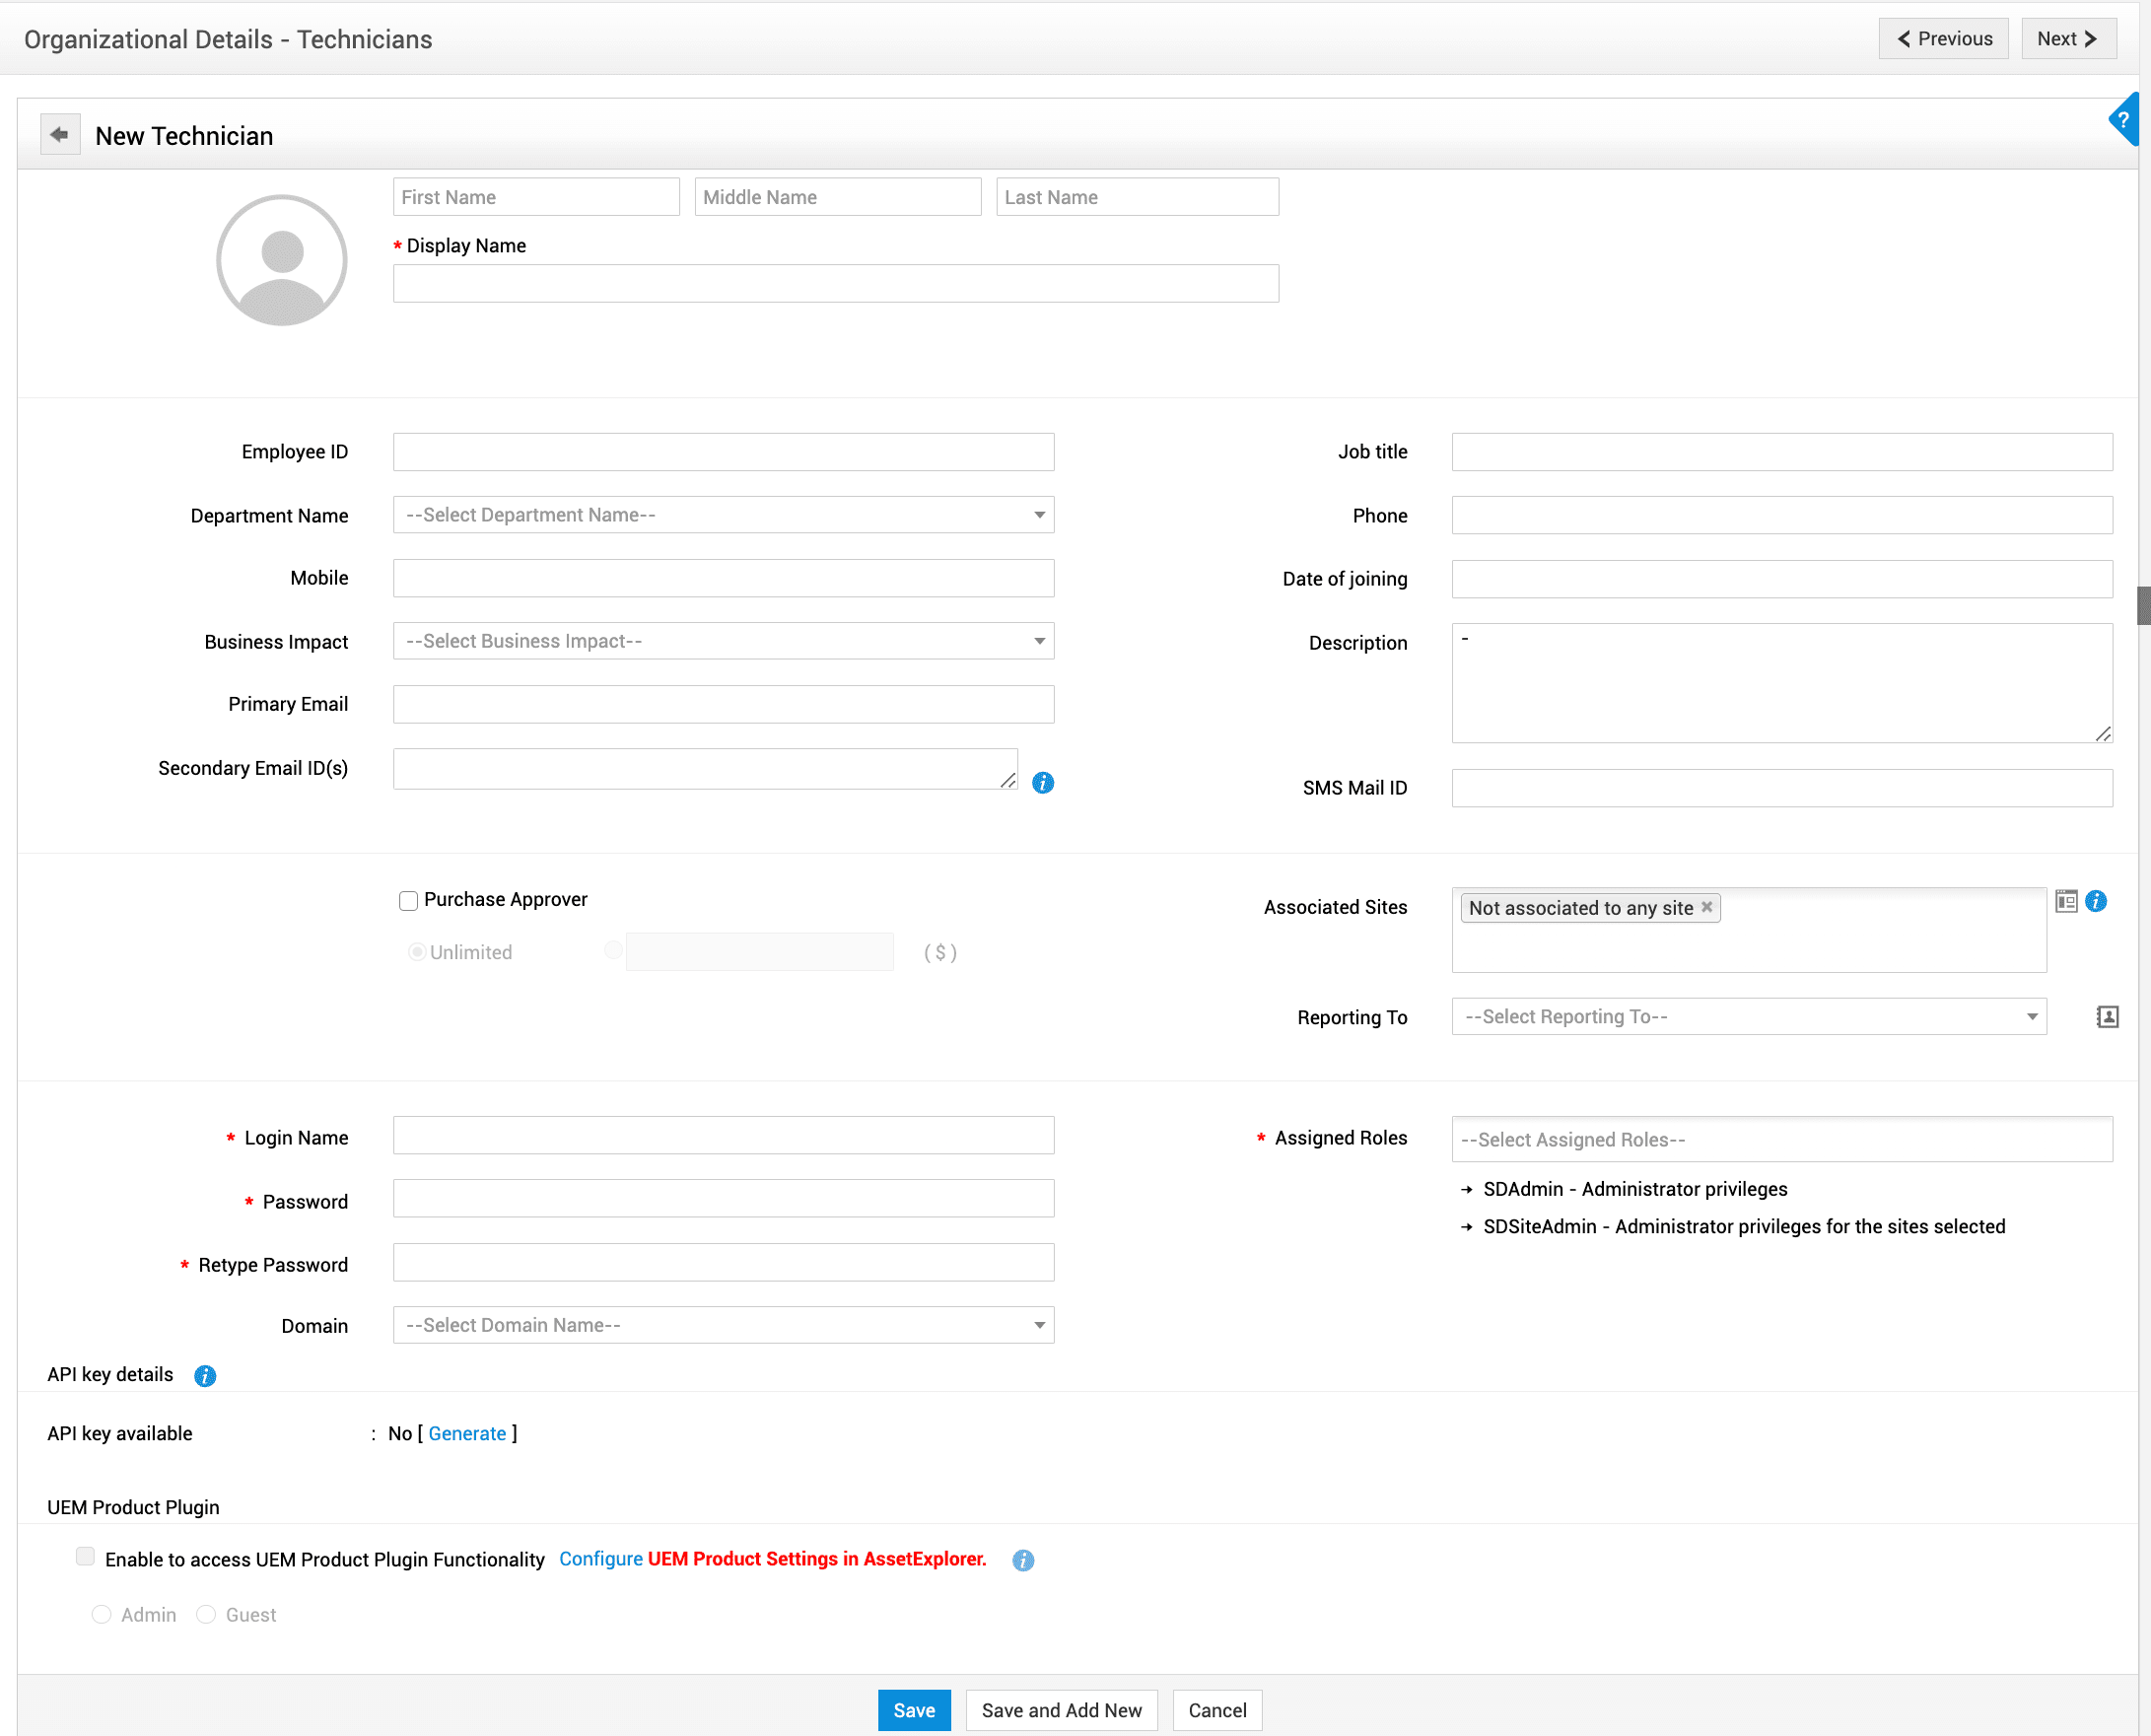Click the API key details info icon
The width and height of the screenshot is (2151, 1736).
pyautogui.click(x=205, y=1376)
